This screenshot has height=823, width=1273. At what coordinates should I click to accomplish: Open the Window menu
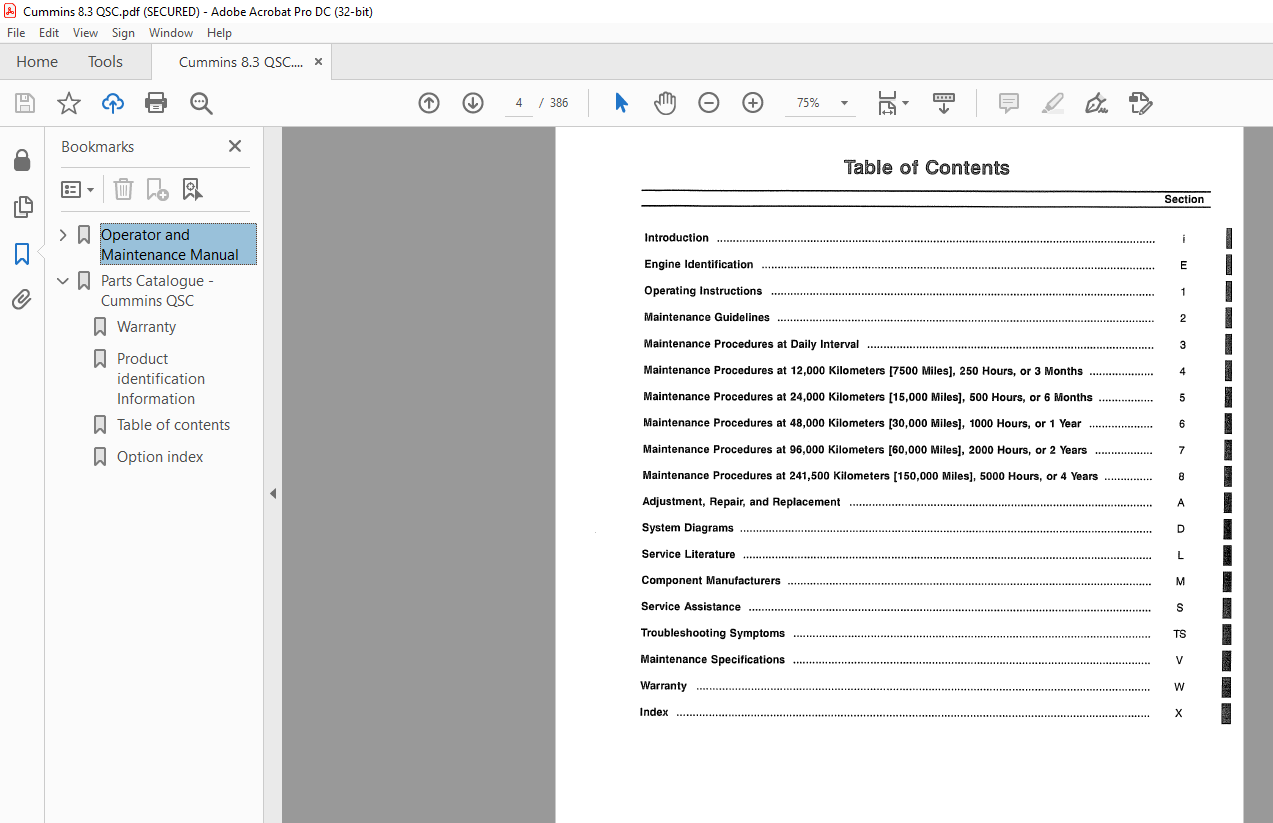pyautogui.click(x=171, y=33)
